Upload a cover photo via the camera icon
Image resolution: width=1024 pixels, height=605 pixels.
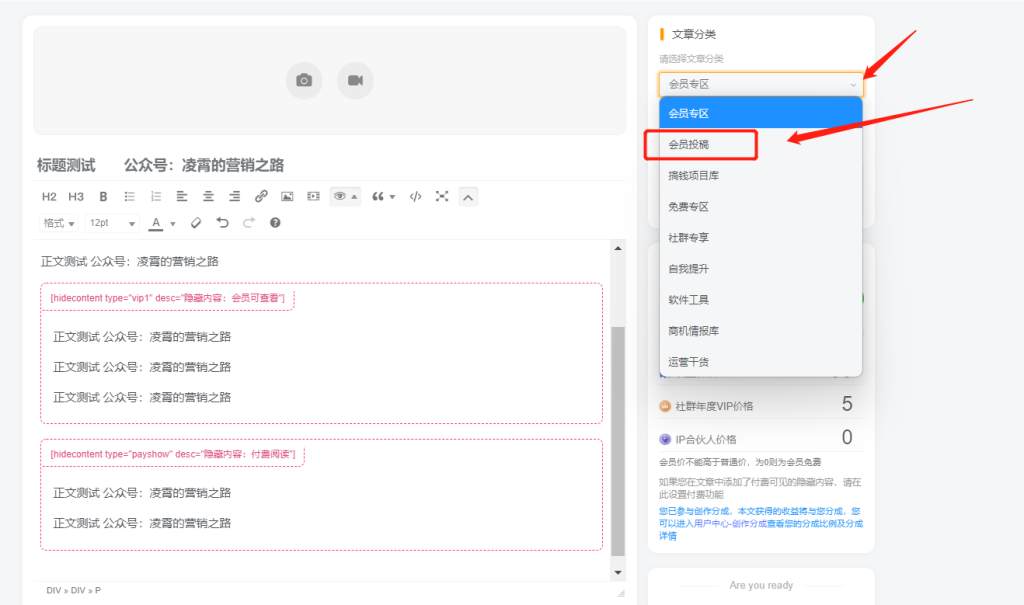[x=306, y=80]
